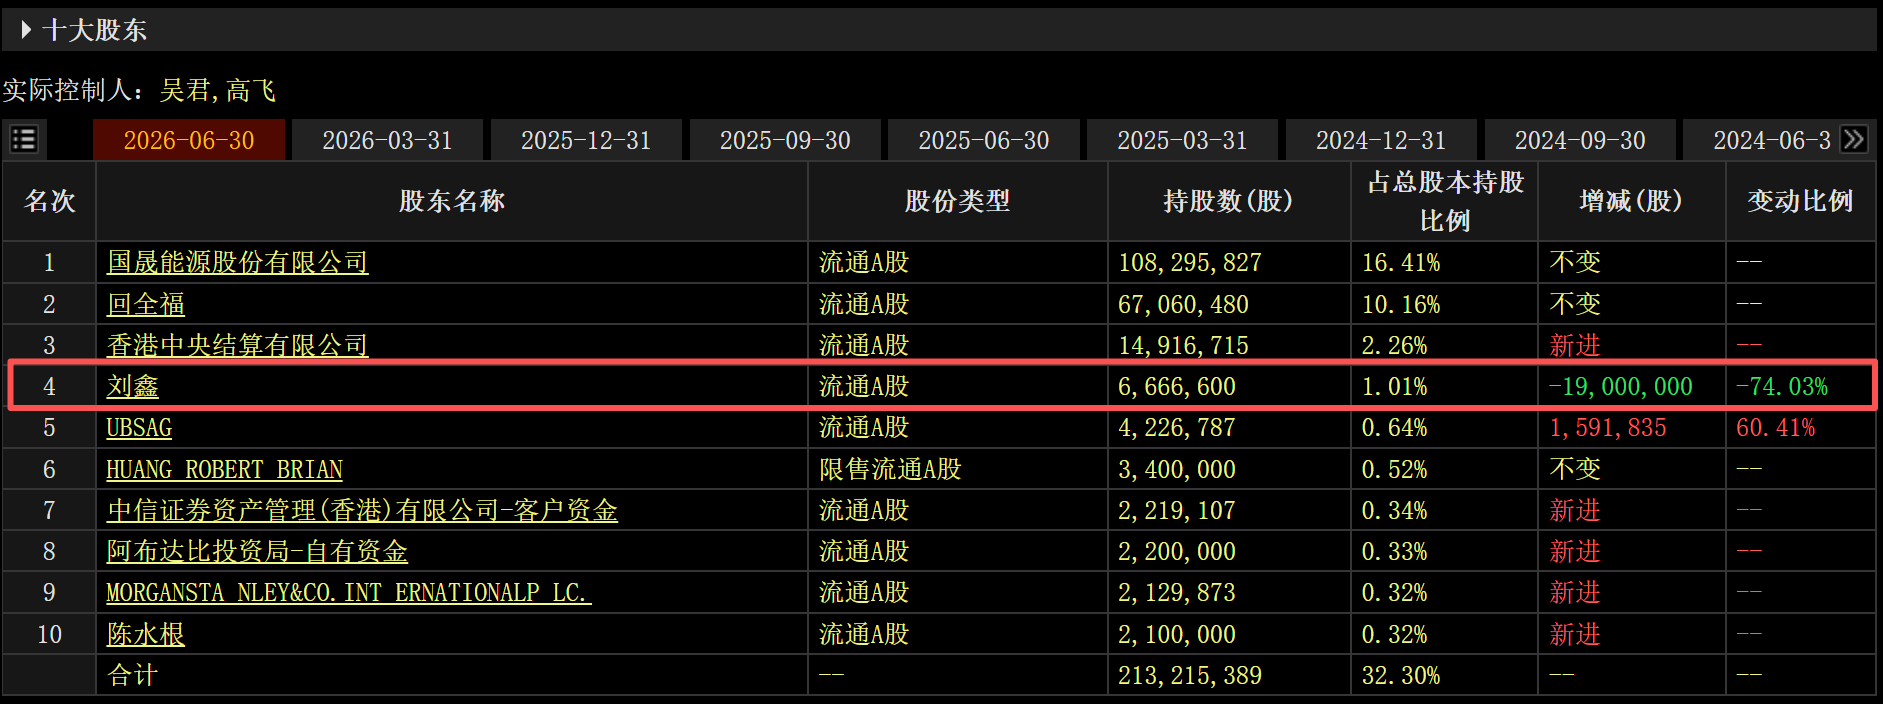Image resolution: width=1883 pixels, height=704 pixels.
Task: Click the total shares 213,215,389
Action: [x=1190, y=675]
